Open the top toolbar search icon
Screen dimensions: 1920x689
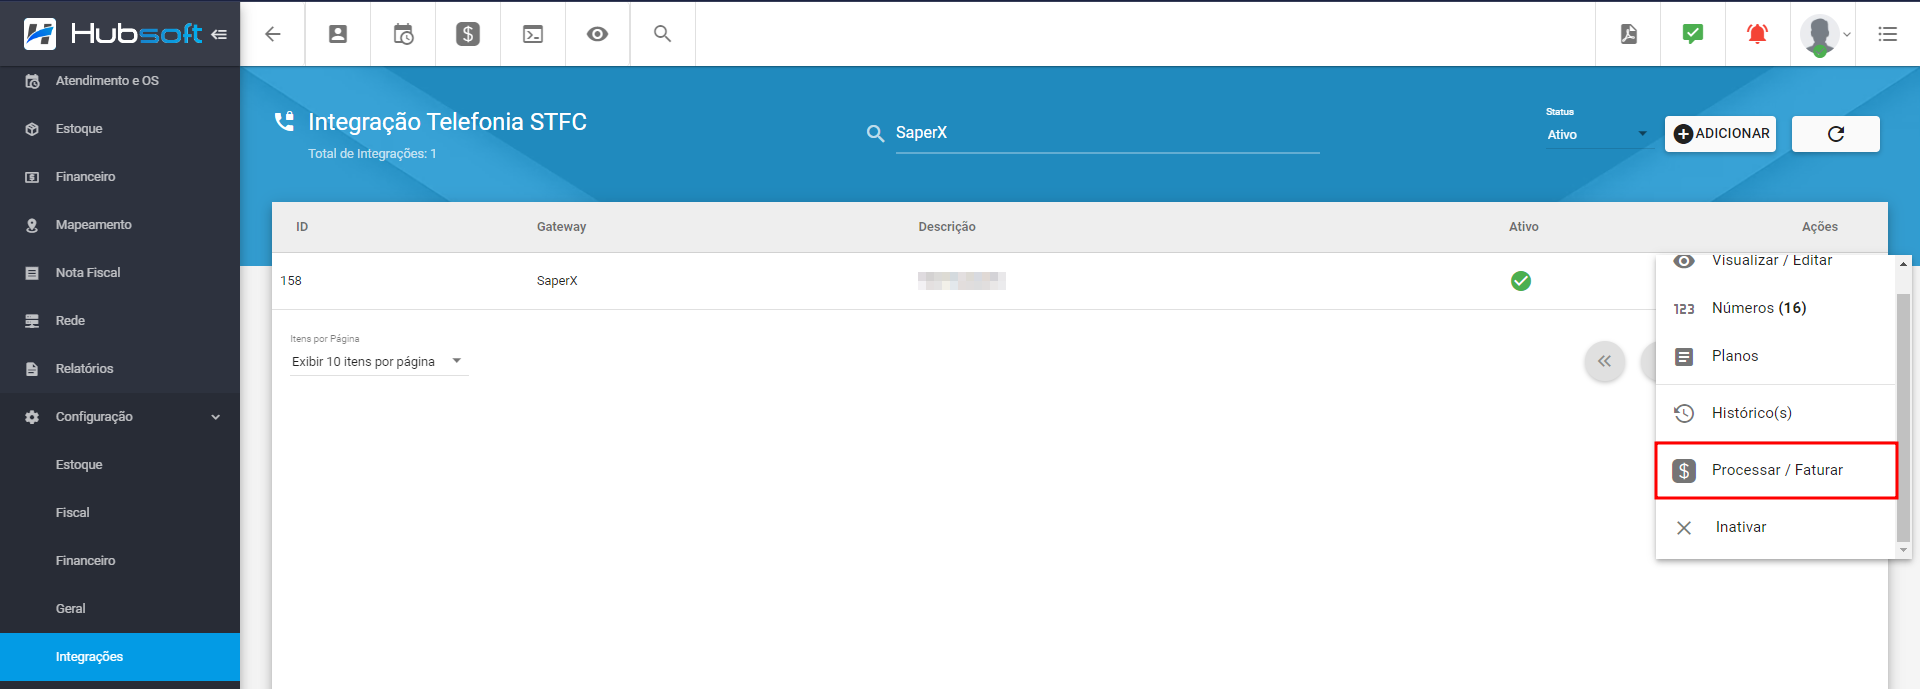pyautogui.click(x=662, y=34)
